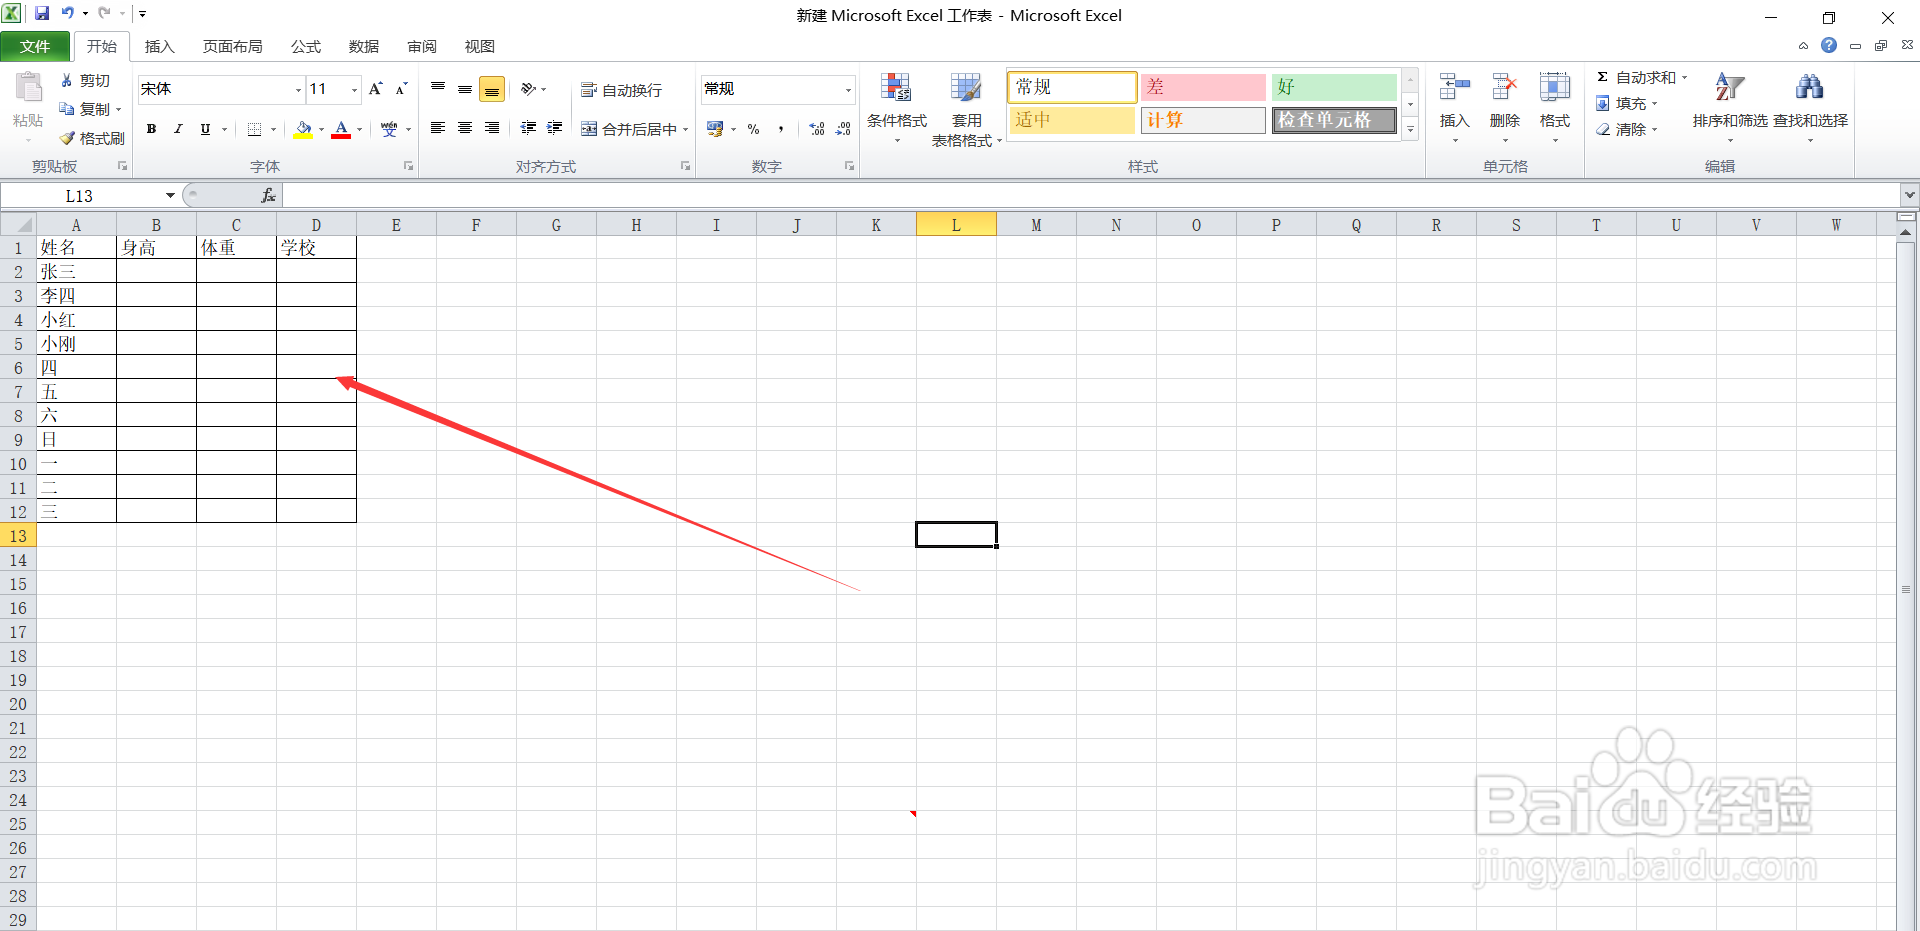This screenshot has height=931, width=1920.
Task: Click the Select All corner button
Action: 18,225
